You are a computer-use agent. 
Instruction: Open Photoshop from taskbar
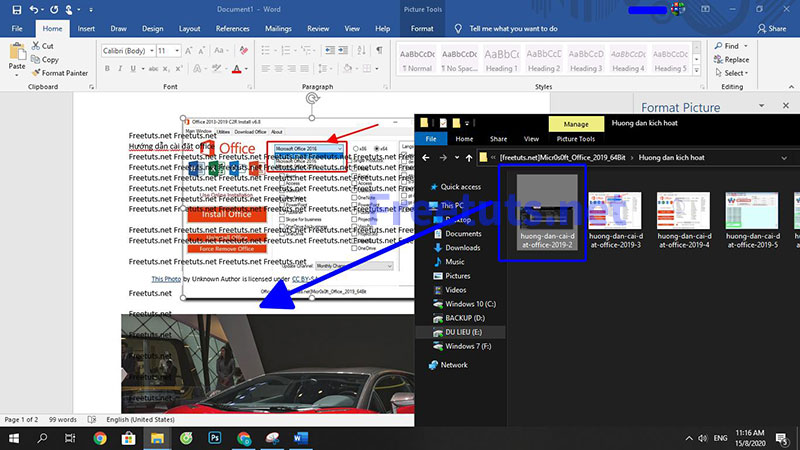point(215,438)
